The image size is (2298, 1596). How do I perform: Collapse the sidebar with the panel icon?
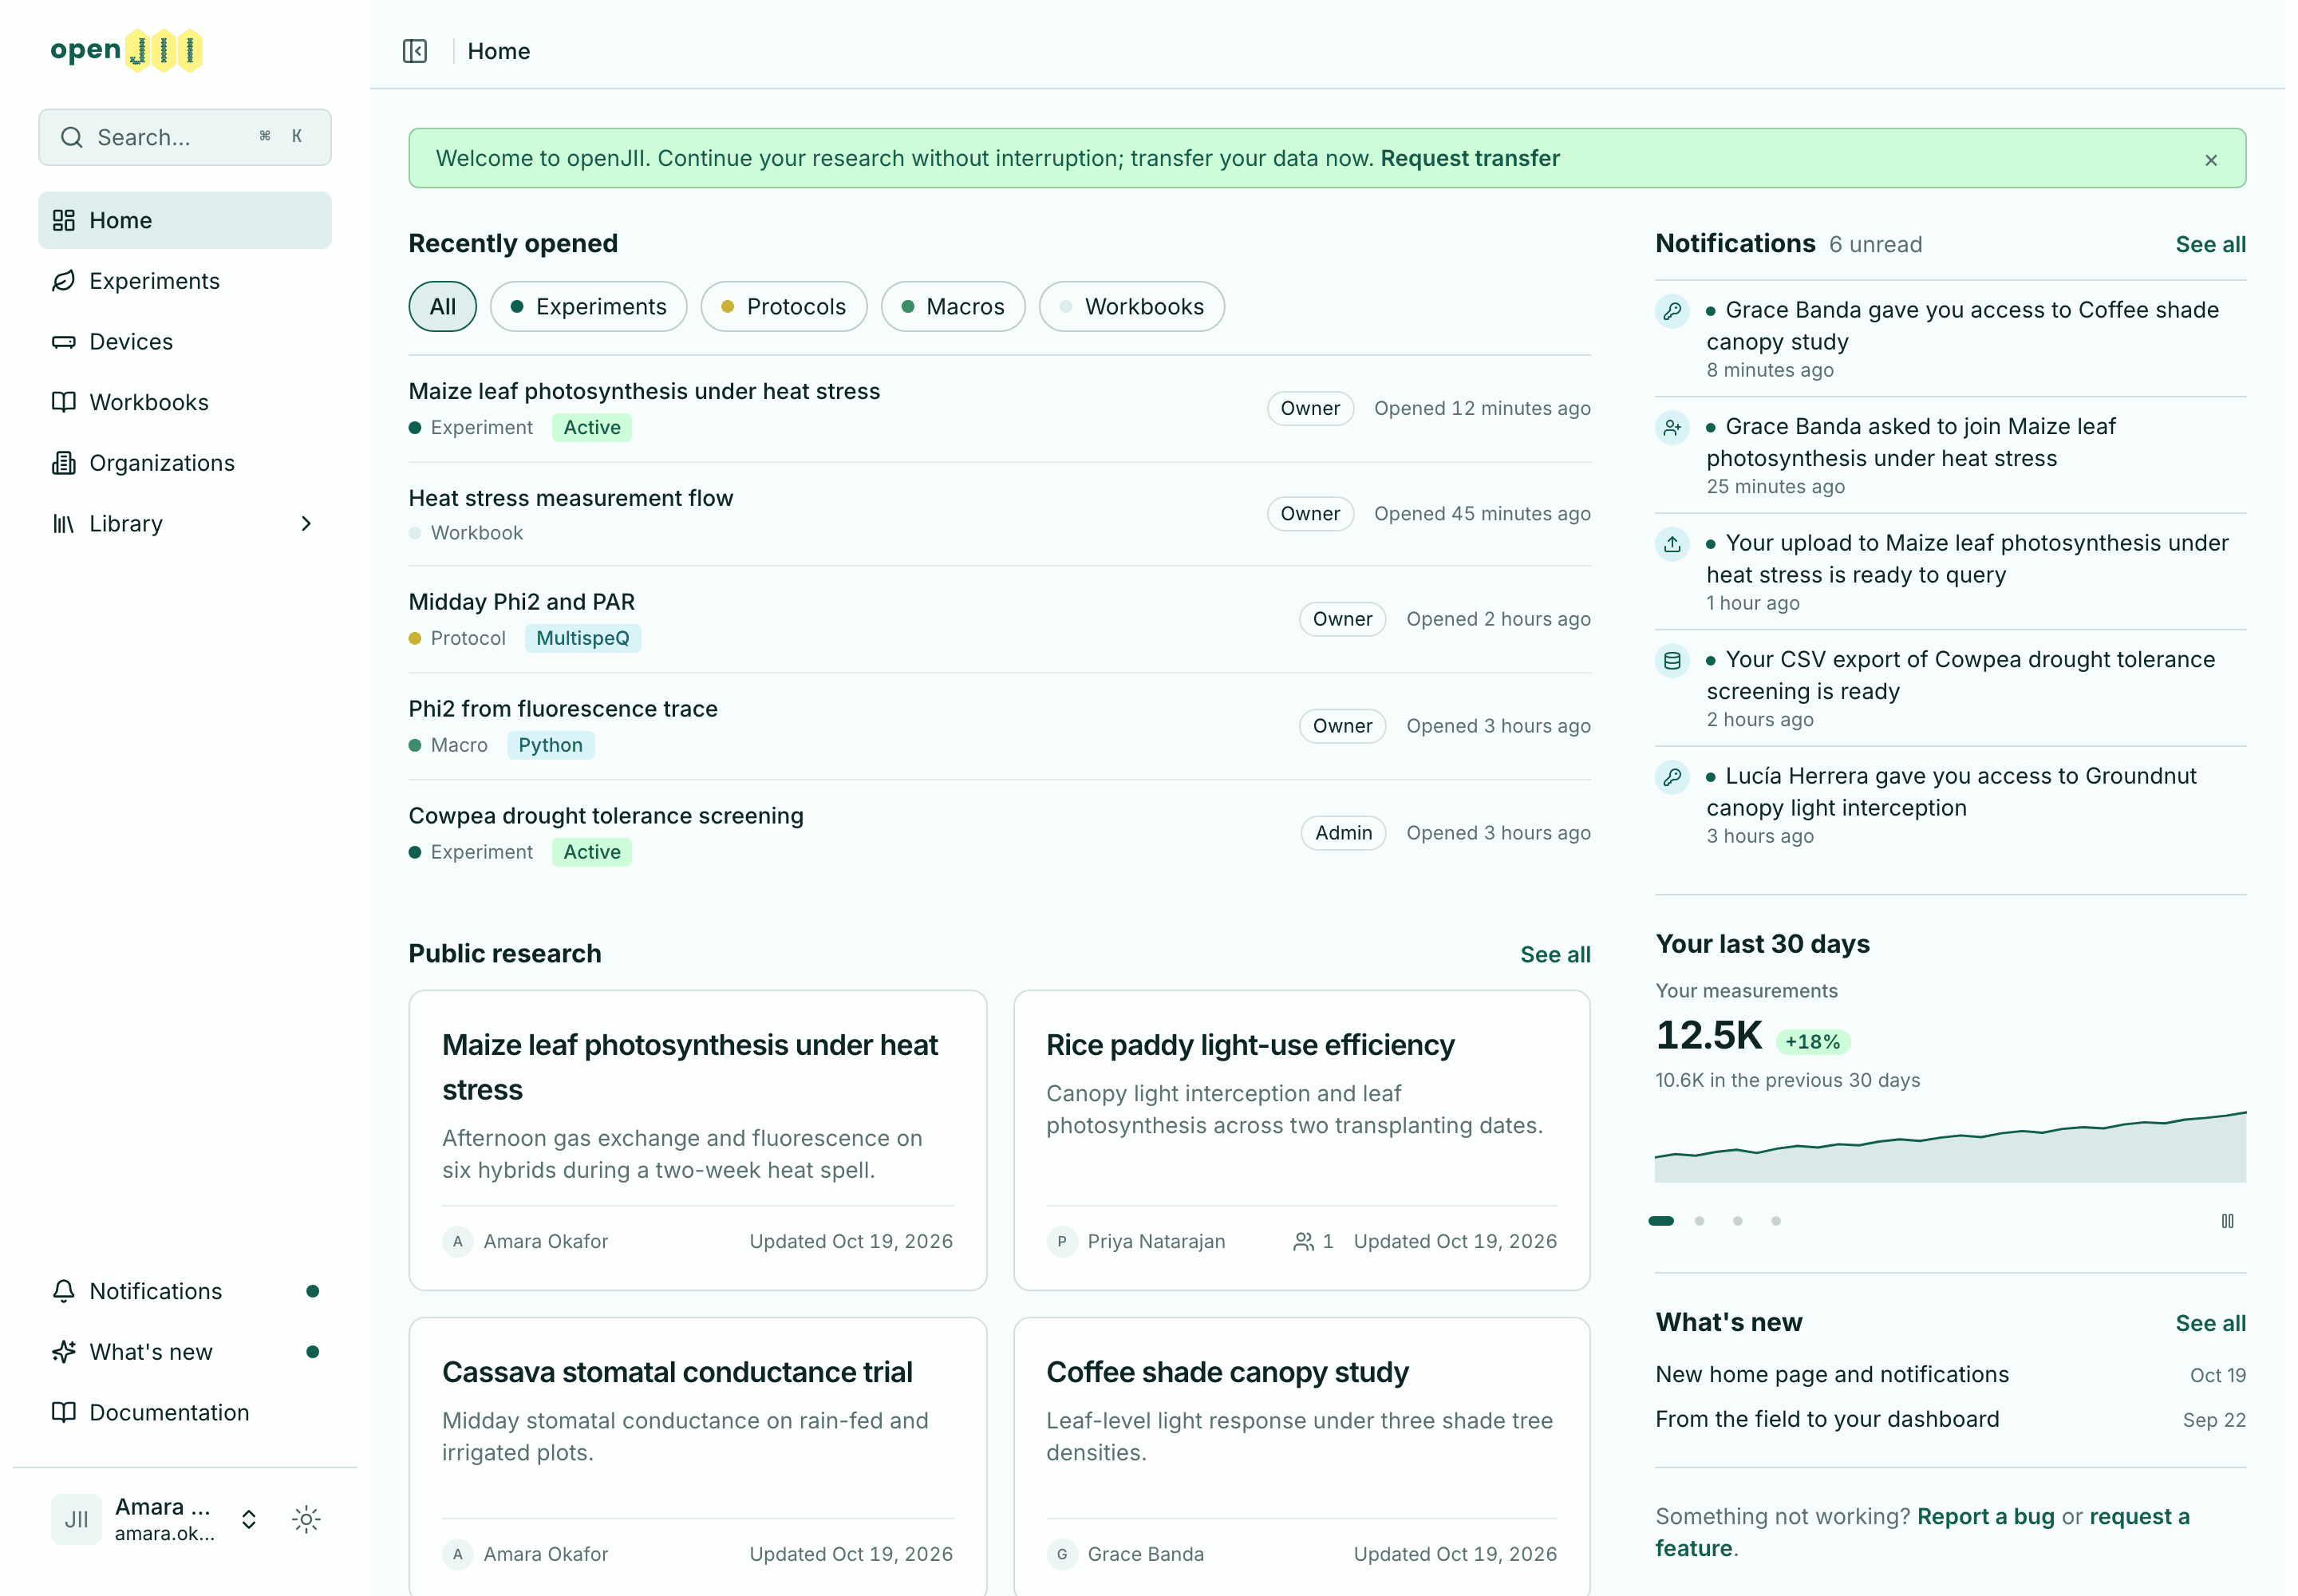(414, 51)
